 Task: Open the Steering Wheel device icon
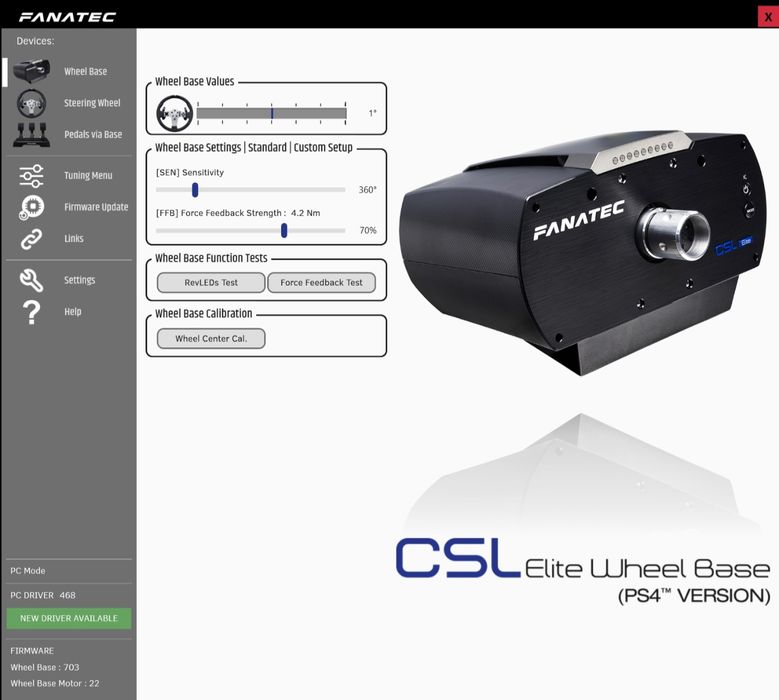[32, 103]
